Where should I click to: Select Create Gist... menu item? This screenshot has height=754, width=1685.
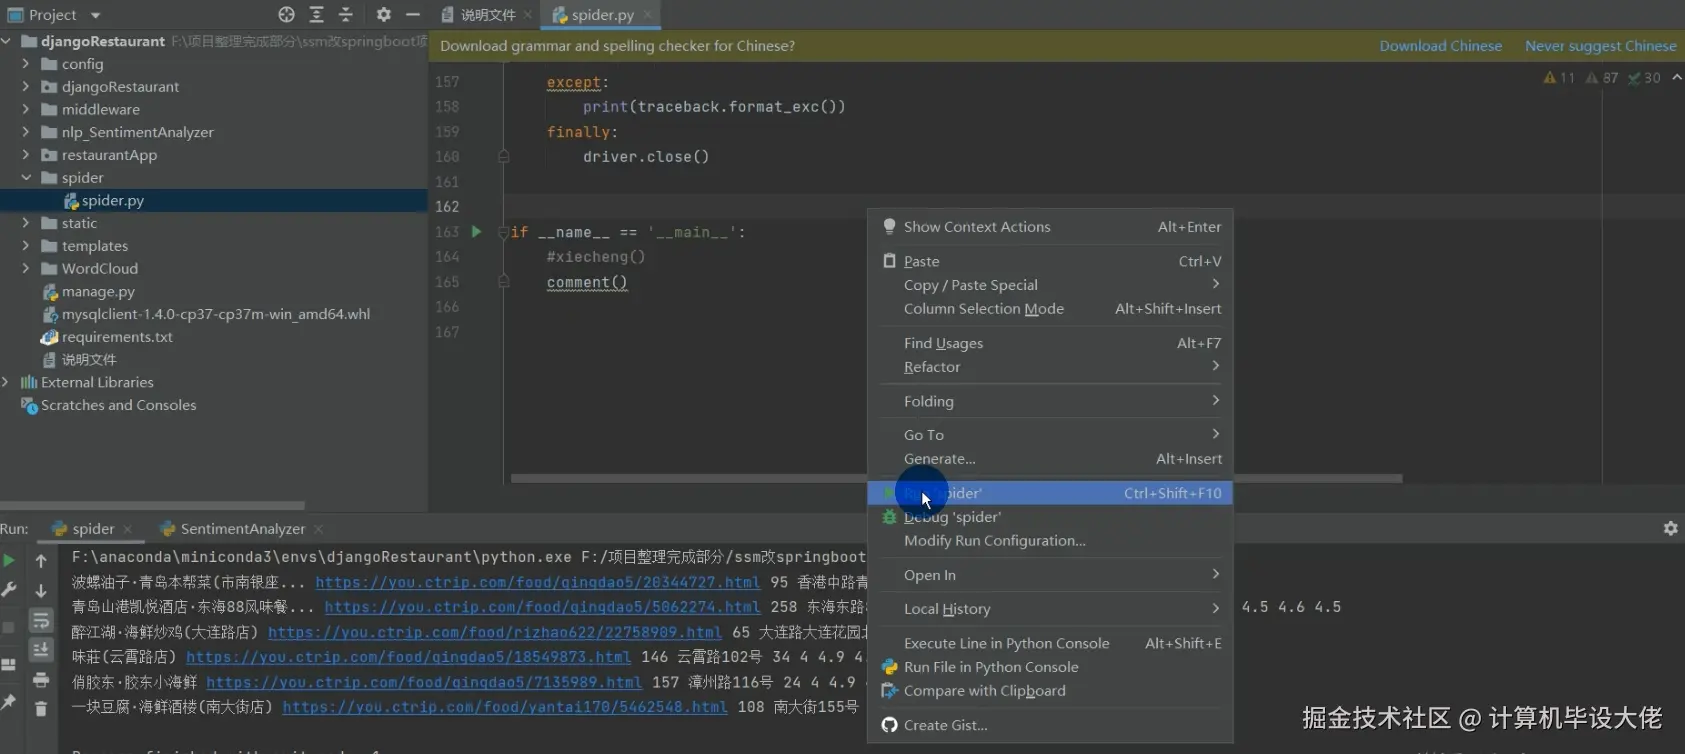point(1050,725)
